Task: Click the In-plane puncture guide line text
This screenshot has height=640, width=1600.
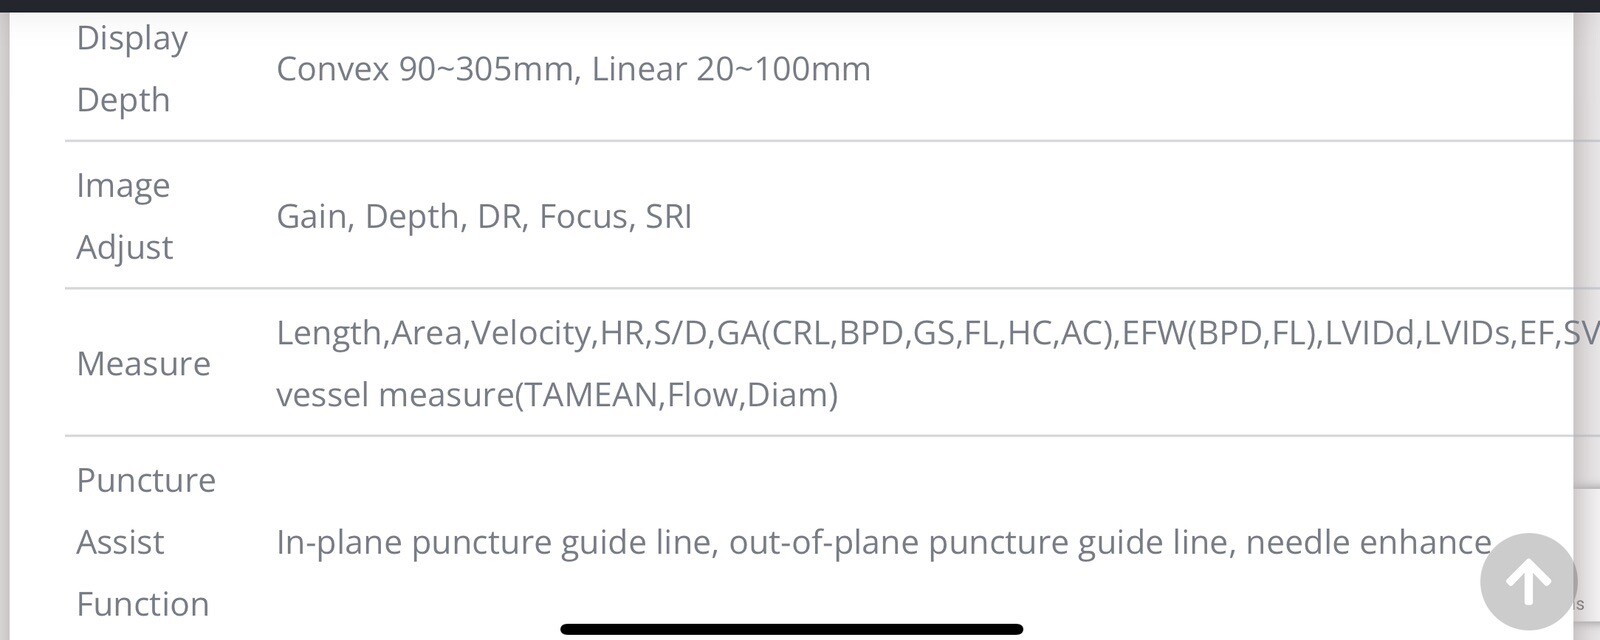Action: coord(496,542)
